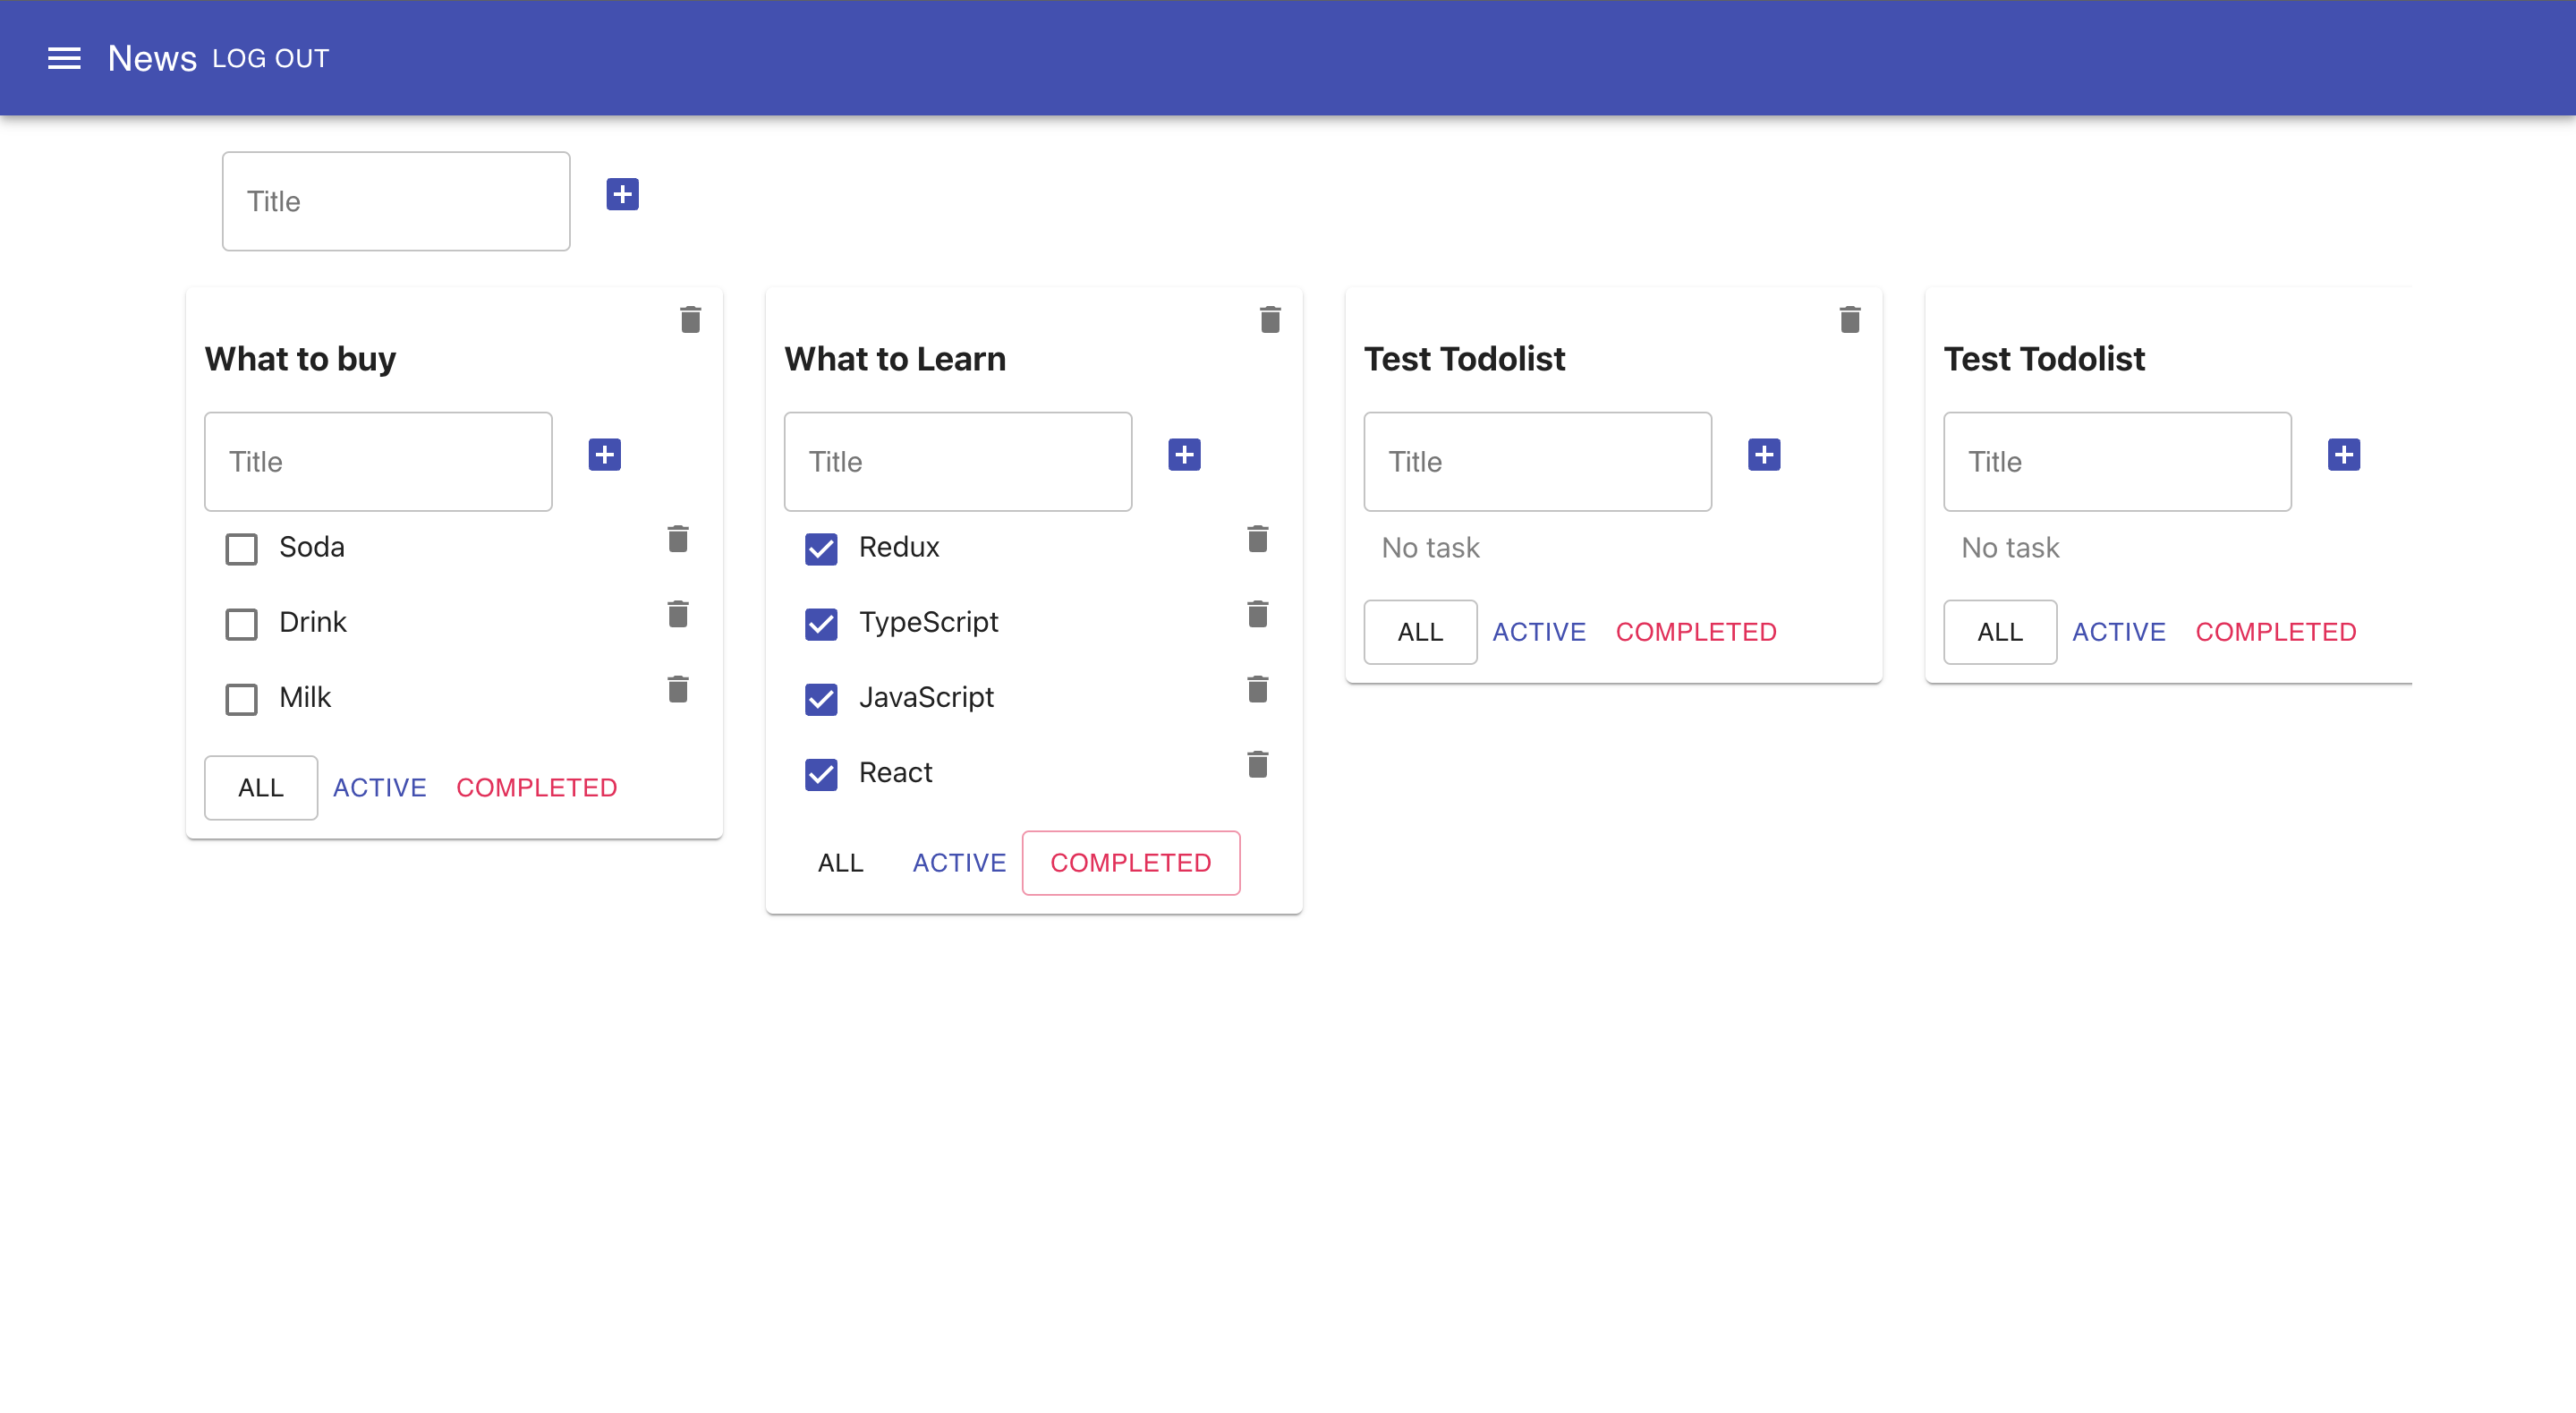Delete the Redux task
The width and height of the screenshot is (2576, 1413).
coord(1258,539)
